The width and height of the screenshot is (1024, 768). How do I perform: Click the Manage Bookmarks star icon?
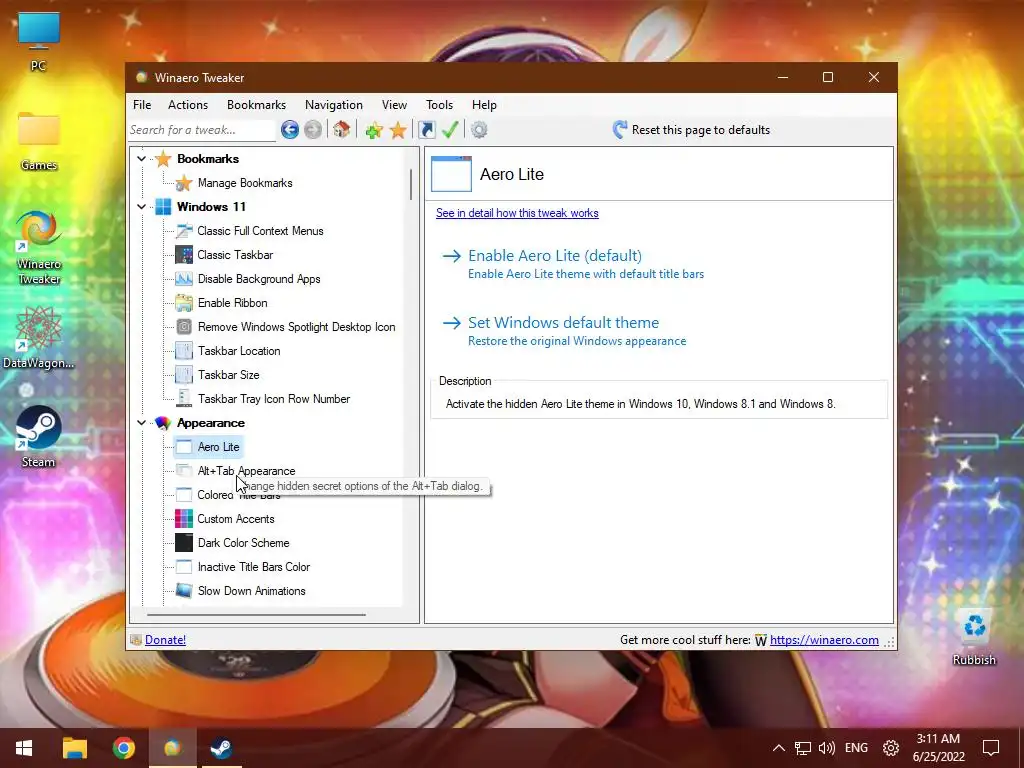click(184, 183)
